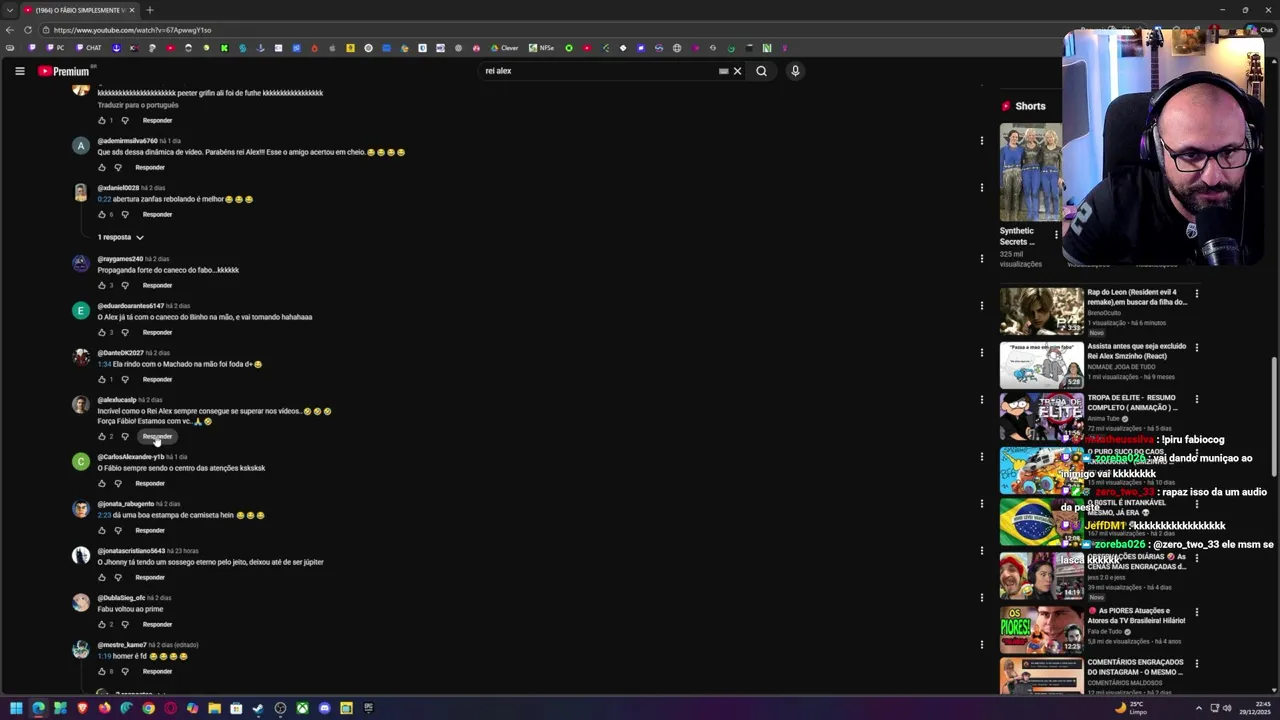Jump to 0:22 timestamp in @xdaniel0028 comment
This screenshot has height=720, width=1280.
tap(104, 199)
